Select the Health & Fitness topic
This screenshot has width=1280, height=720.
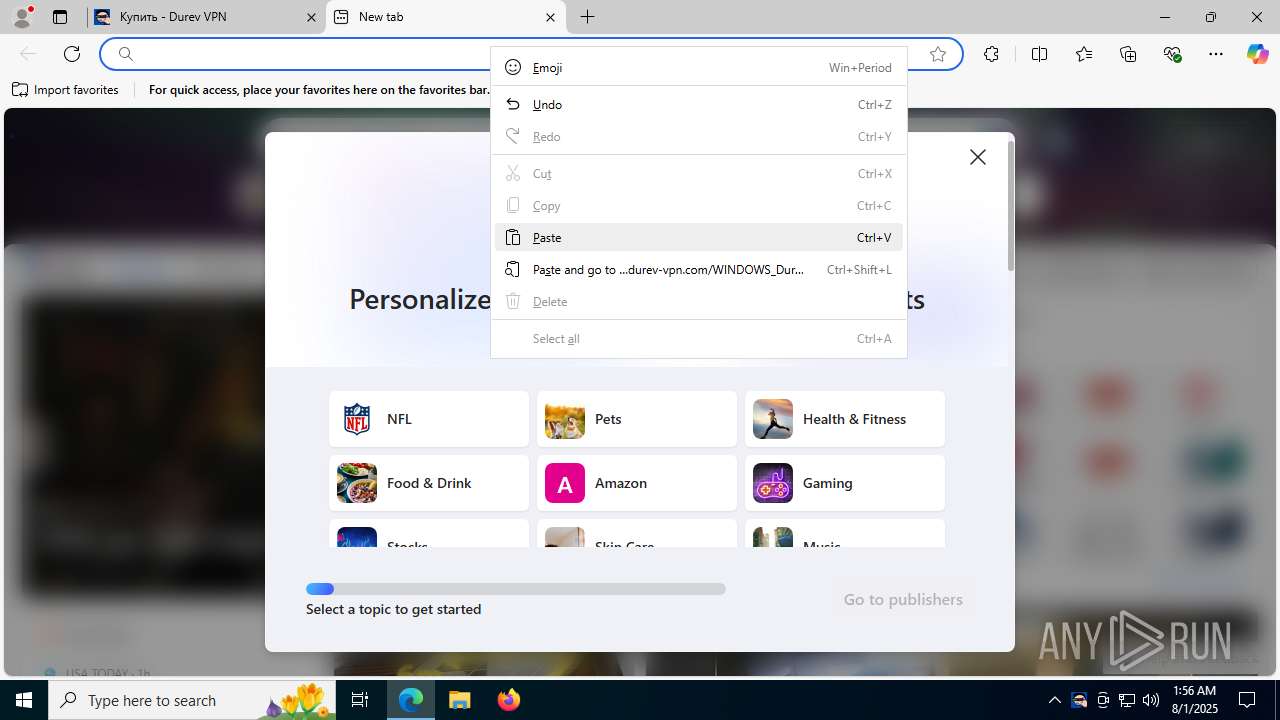pos(845,419)
